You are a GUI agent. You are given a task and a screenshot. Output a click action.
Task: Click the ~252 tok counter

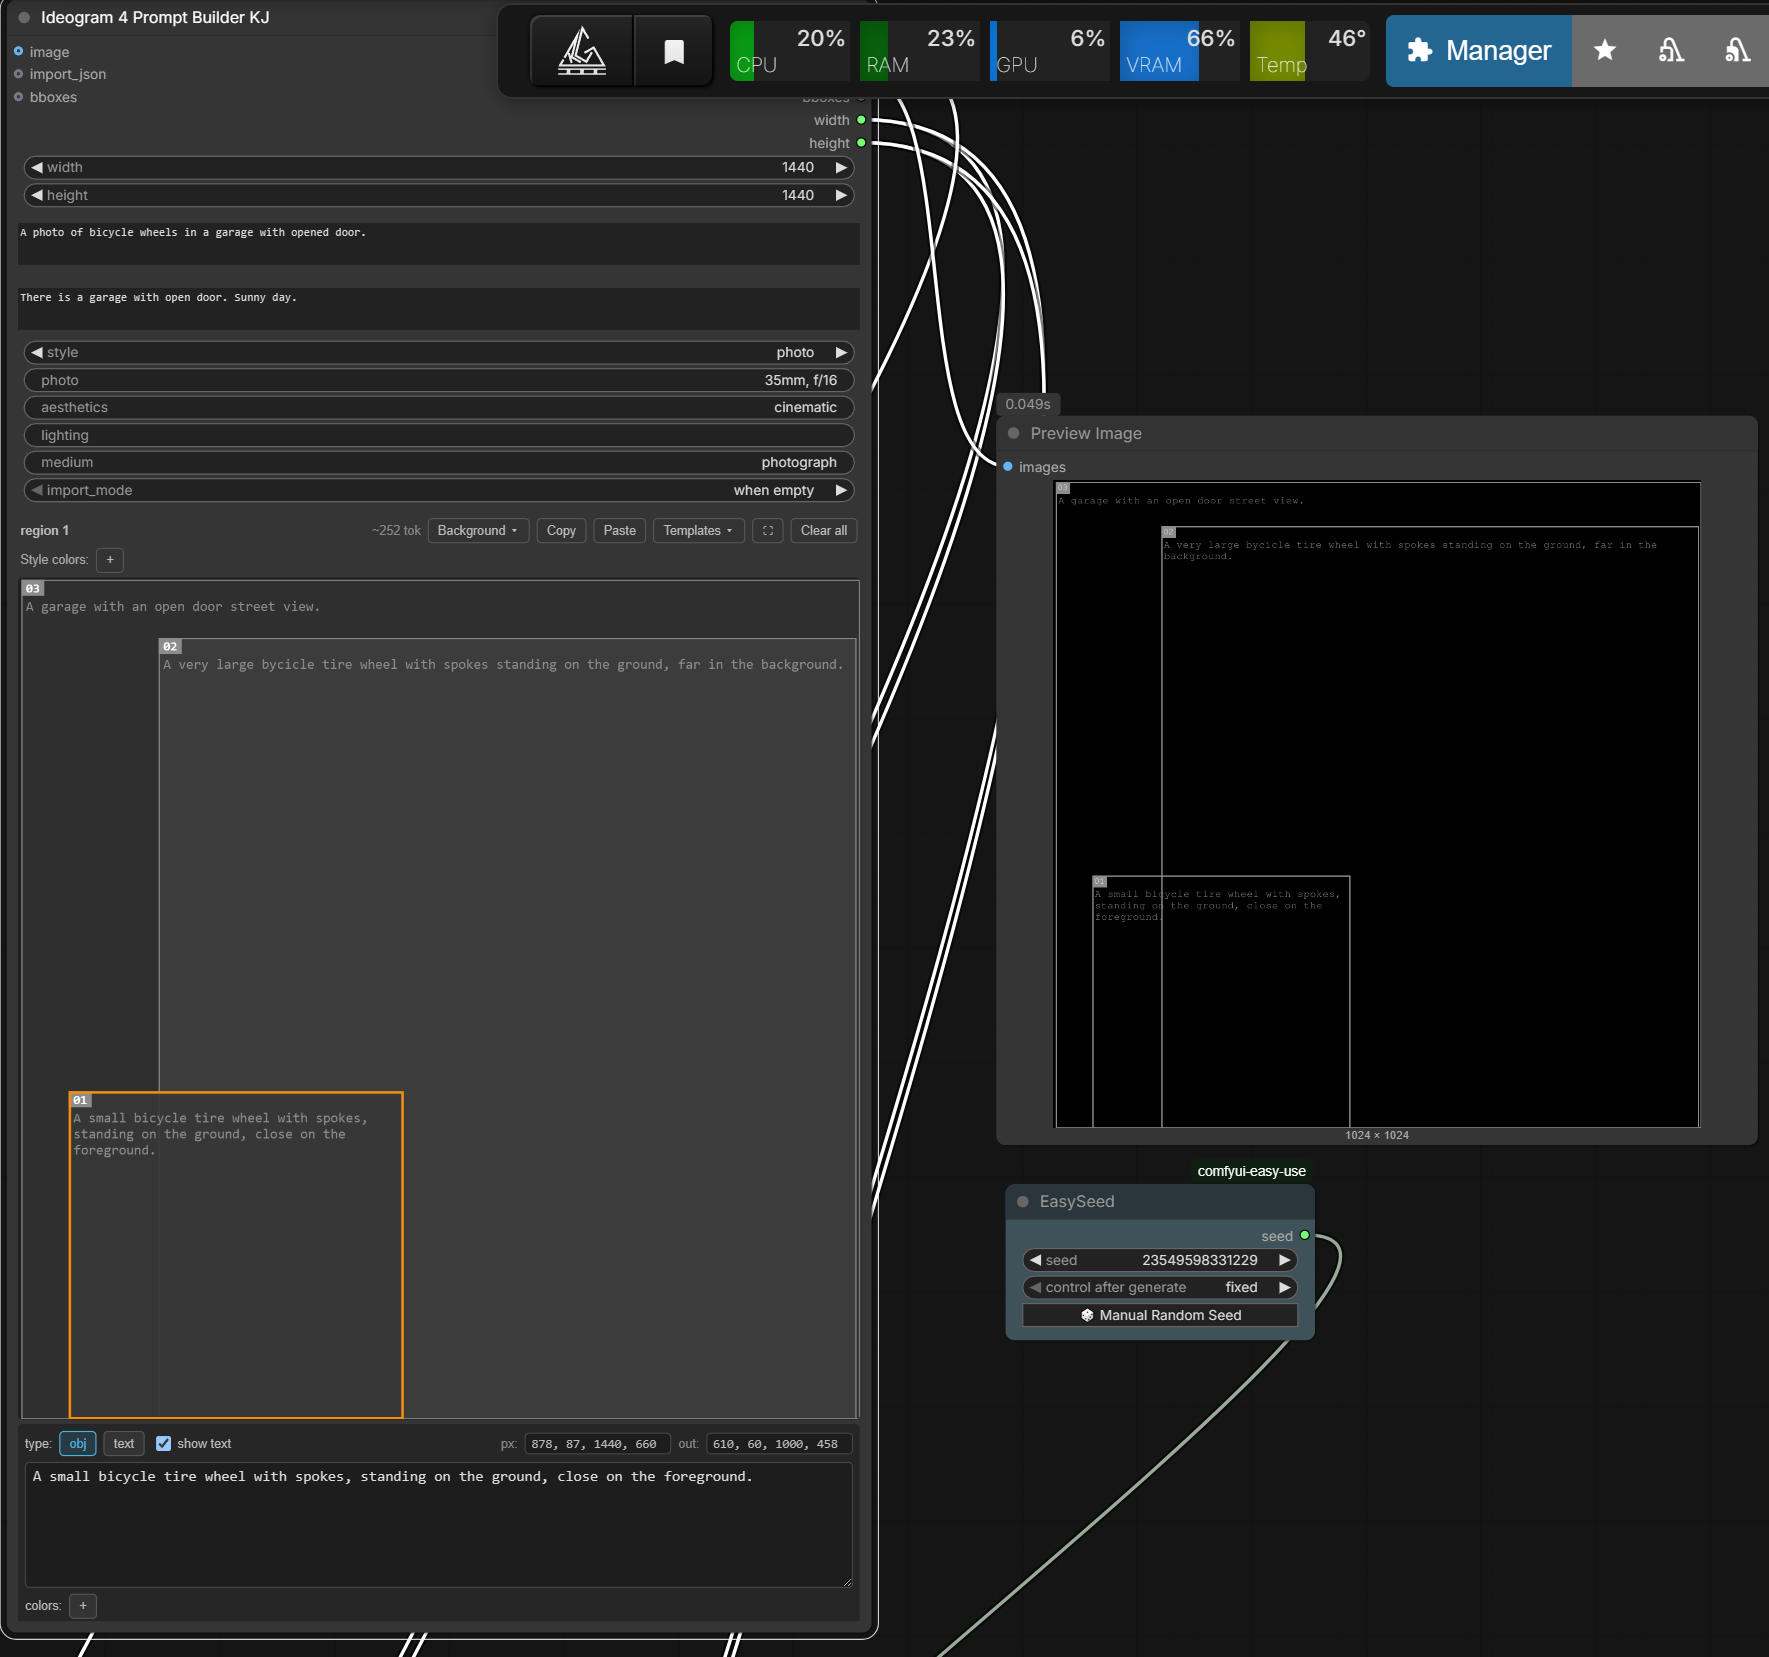tap(396, 531)
